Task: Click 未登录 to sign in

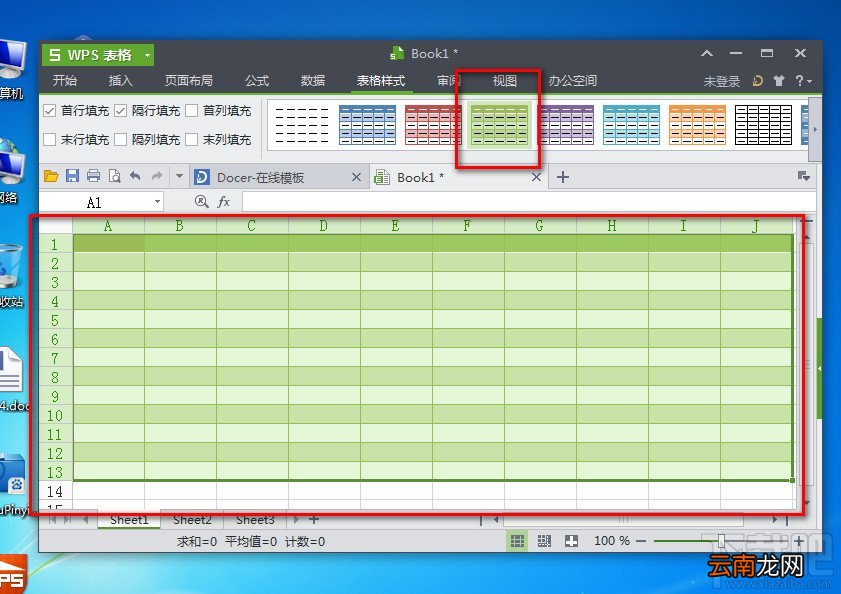Action: [721, 82]
